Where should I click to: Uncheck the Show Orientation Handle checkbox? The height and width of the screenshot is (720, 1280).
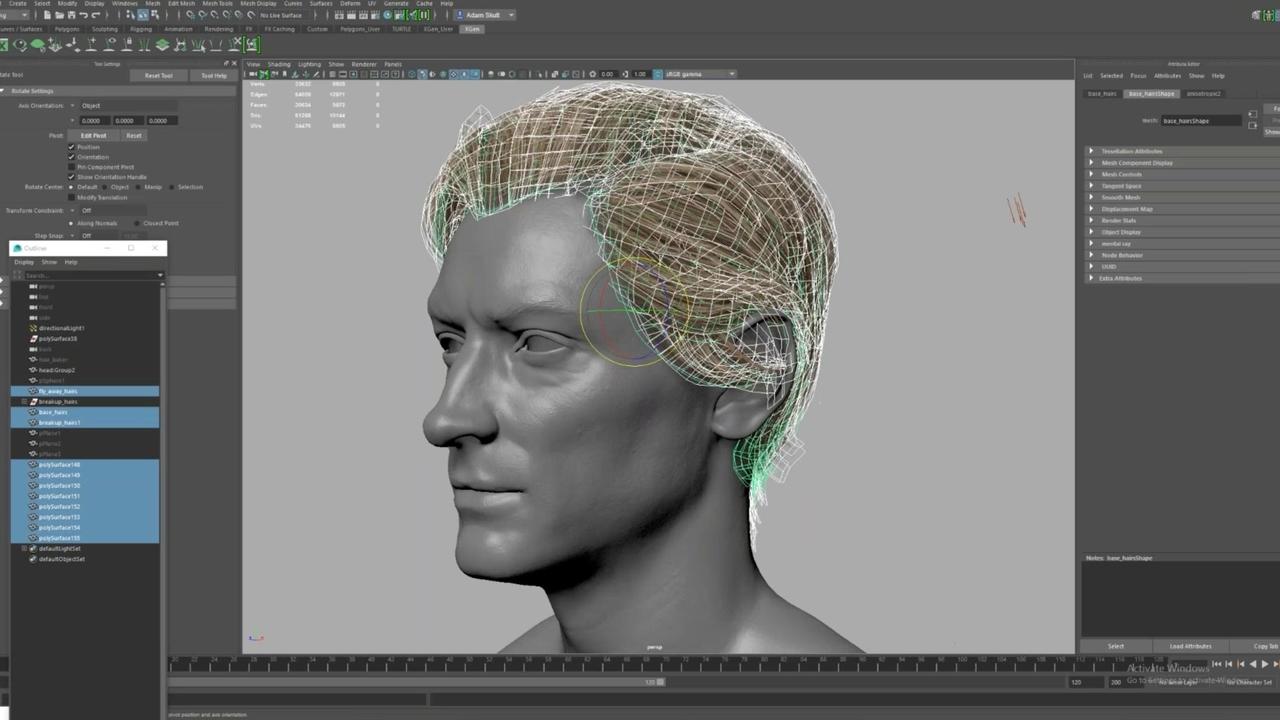click(71, 177)
